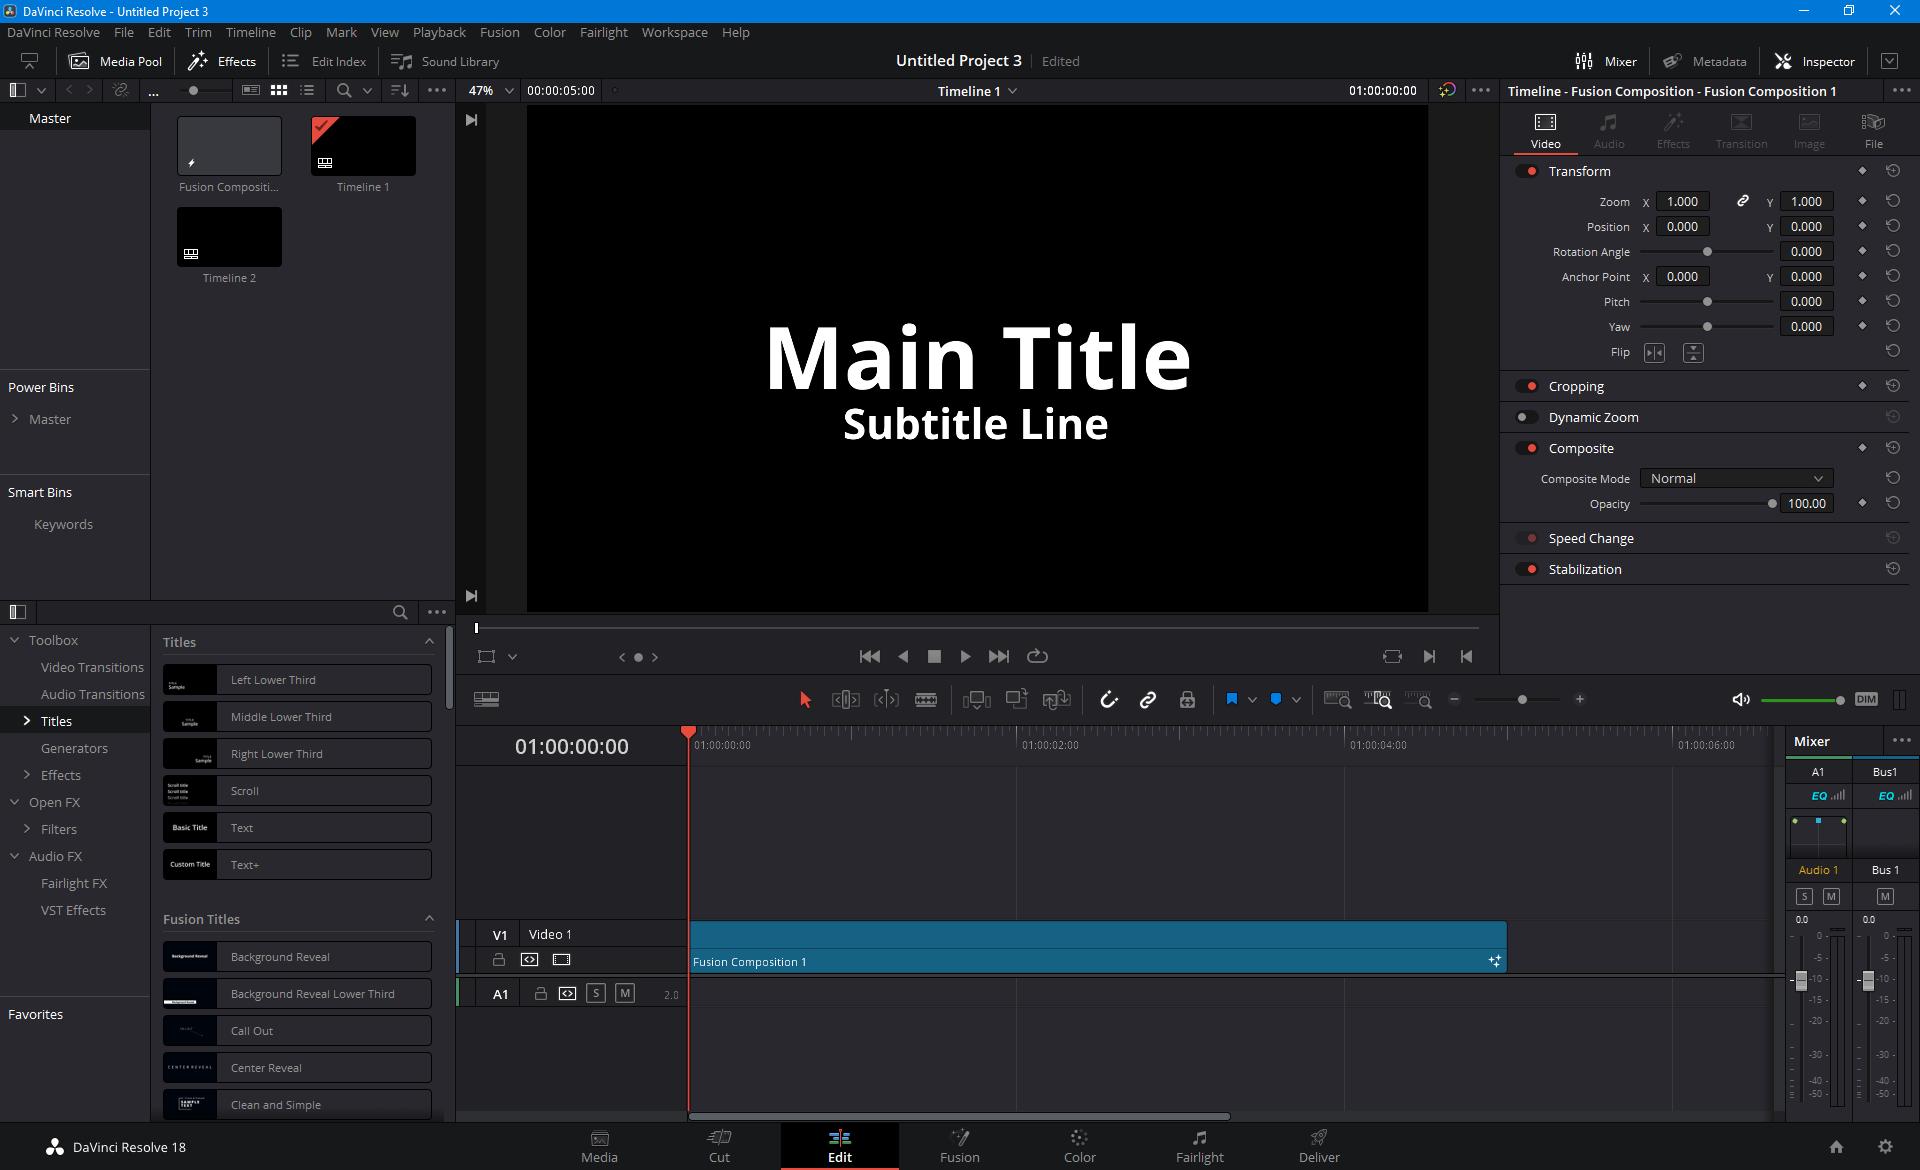Viewport: 1920px width, 1170px height.
Task: Click the Zoom X value field
Action: pyautogui.click(x=1682, y=201)
